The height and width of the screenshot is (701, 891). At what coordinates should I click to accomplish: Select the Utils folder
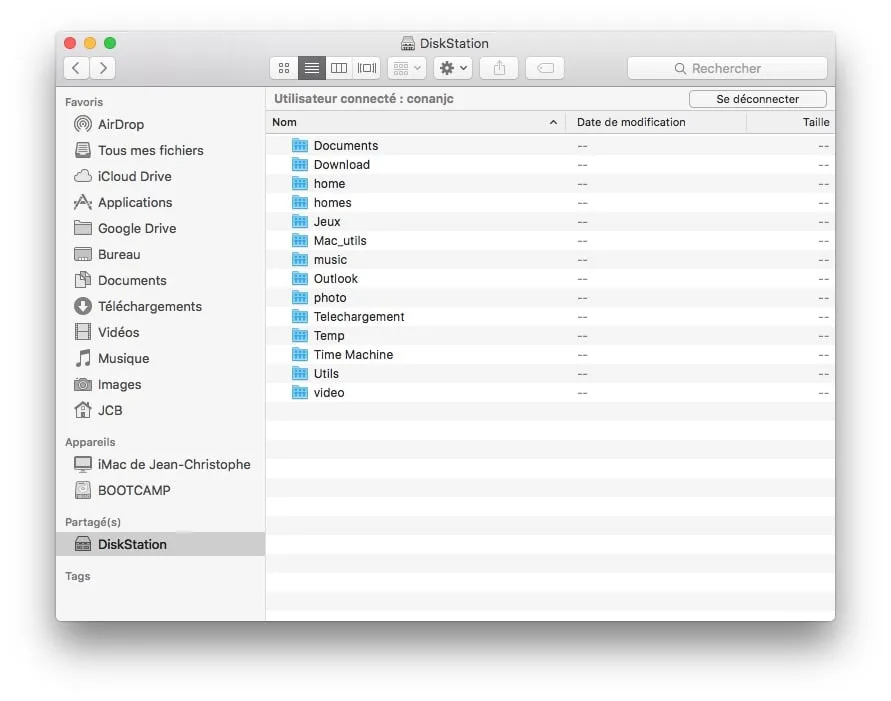click(x=550, y=374)
